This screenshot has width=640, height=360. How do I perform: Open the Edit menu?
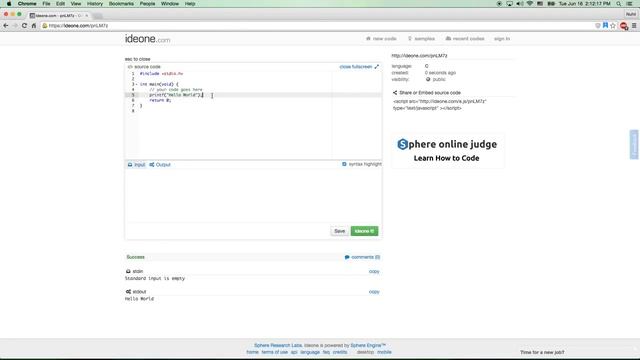pos(60,4)
